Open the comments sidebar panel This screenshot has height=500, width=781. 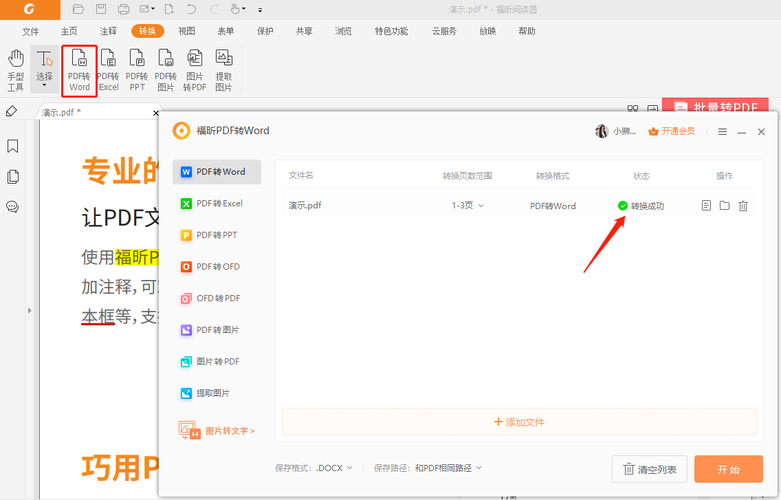12,207
